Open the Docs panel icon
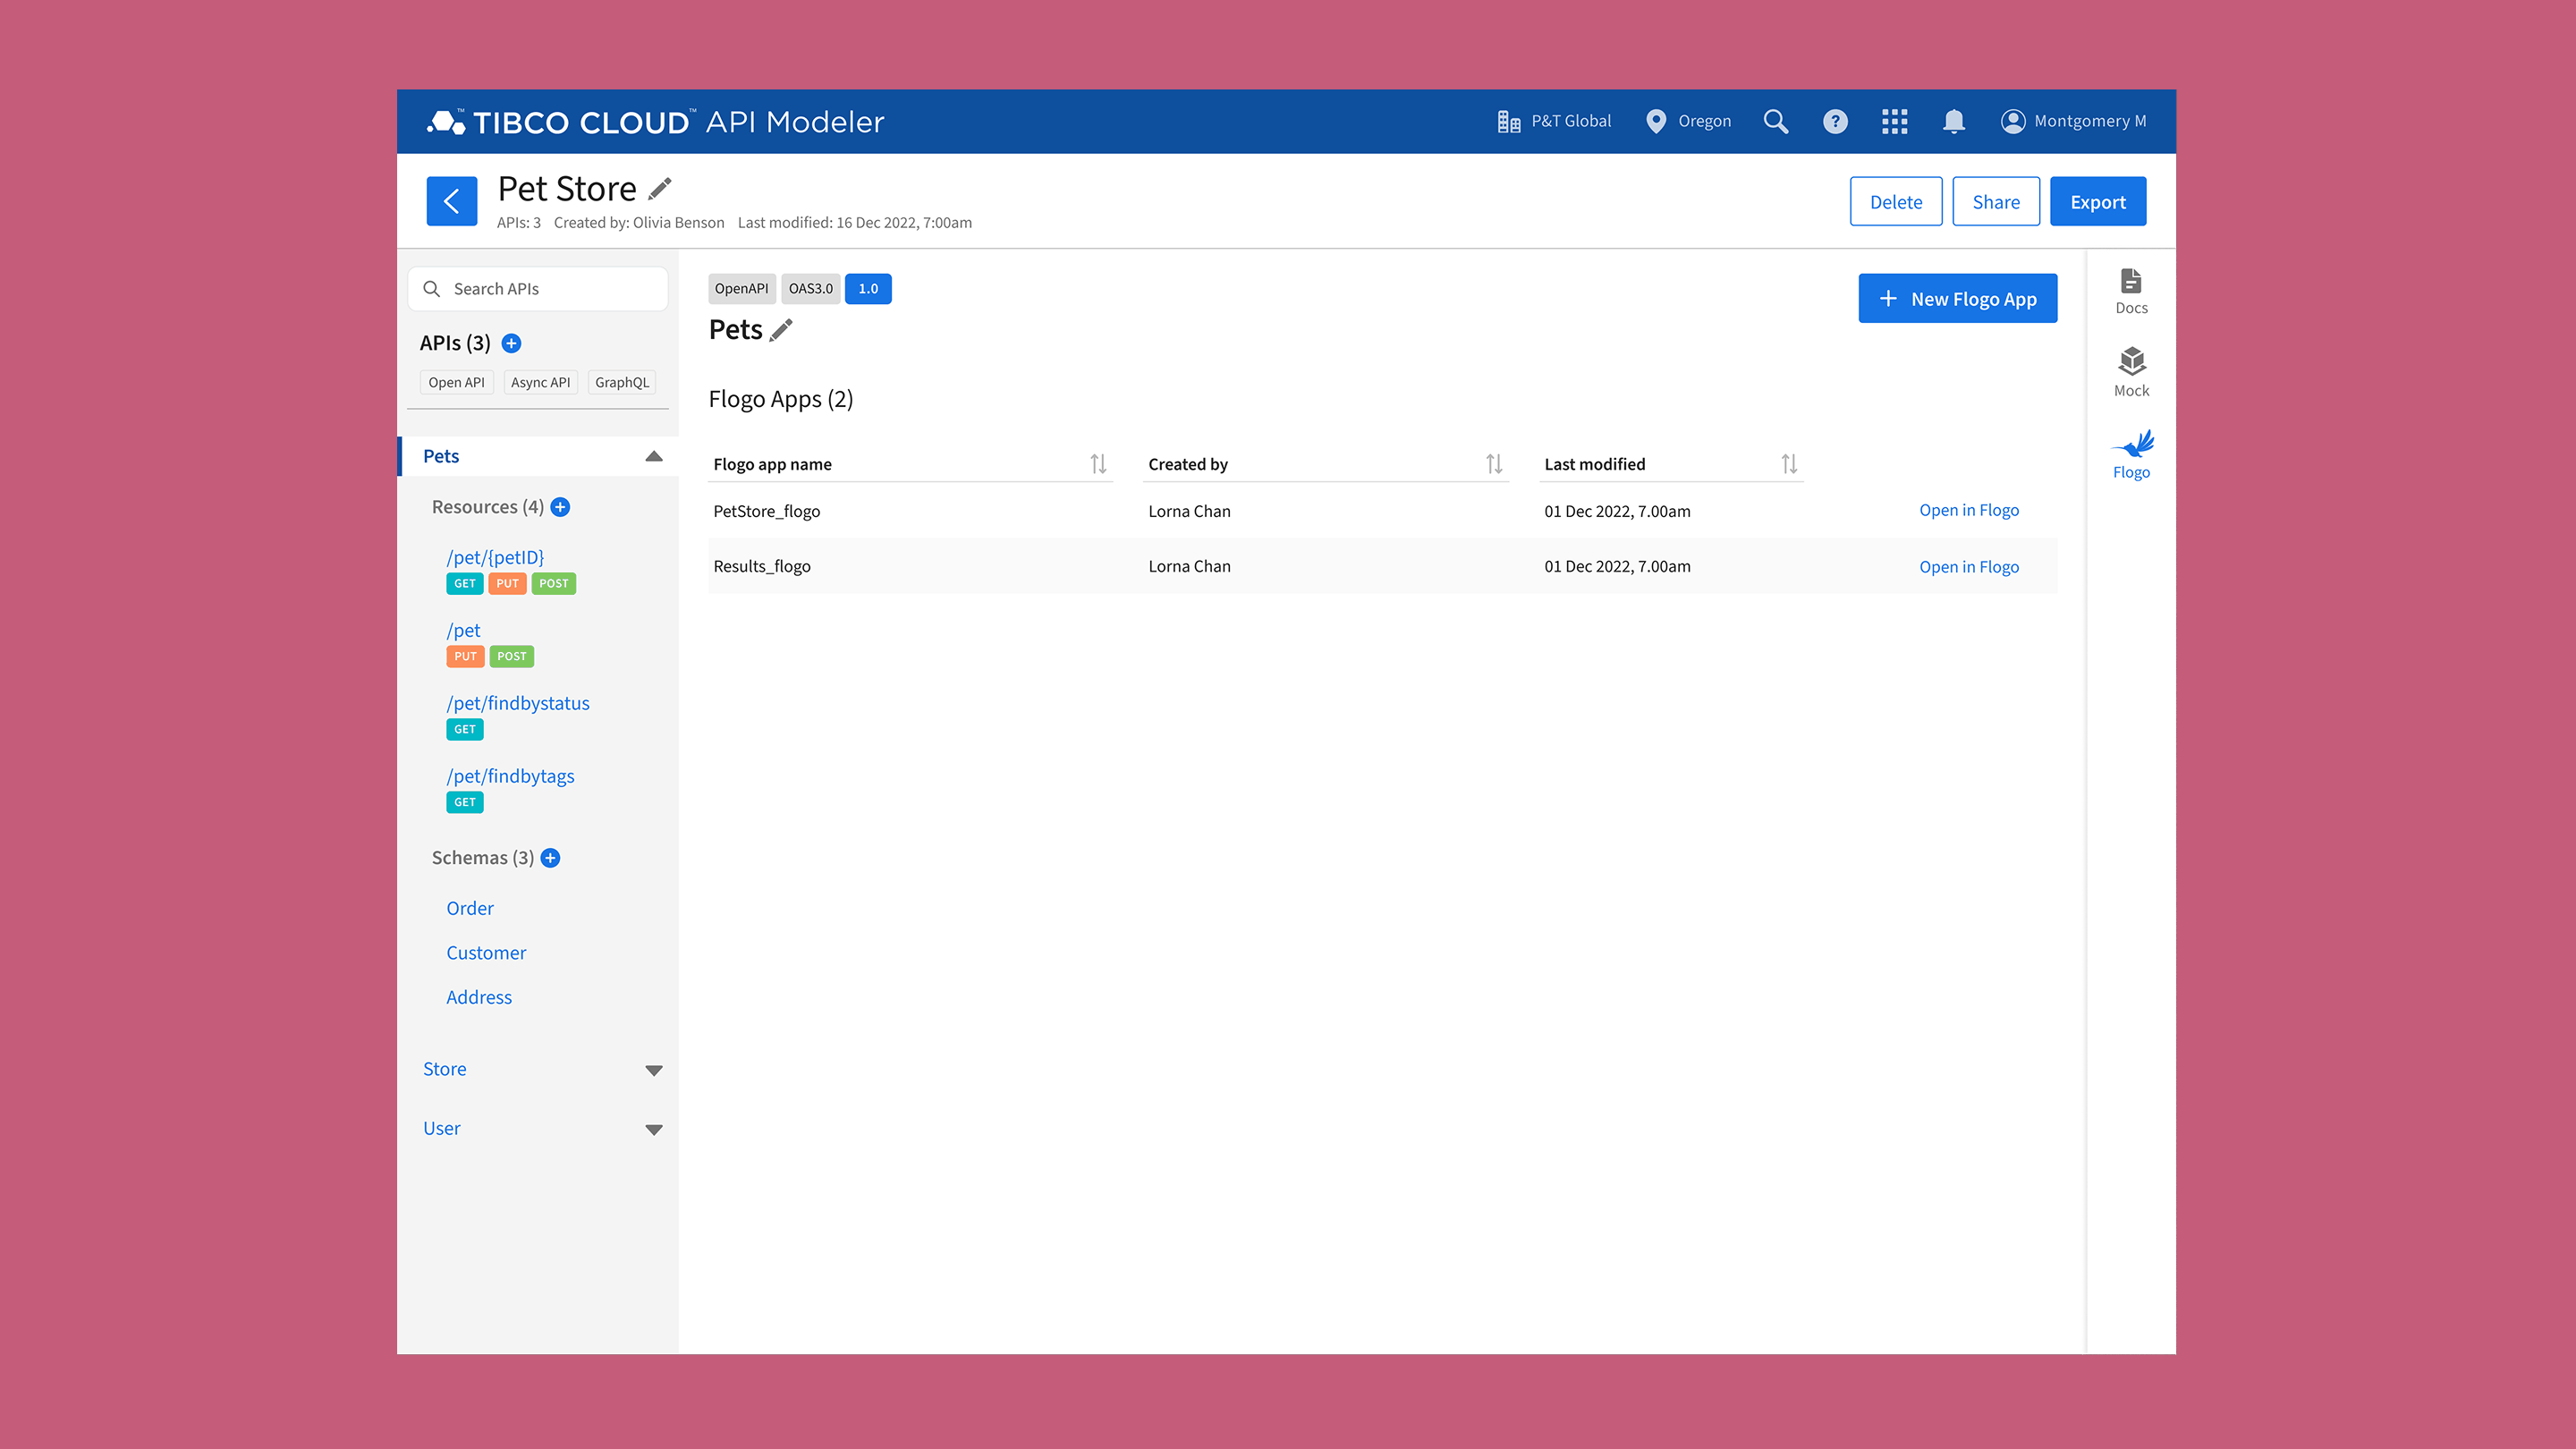 (2131, 290)
